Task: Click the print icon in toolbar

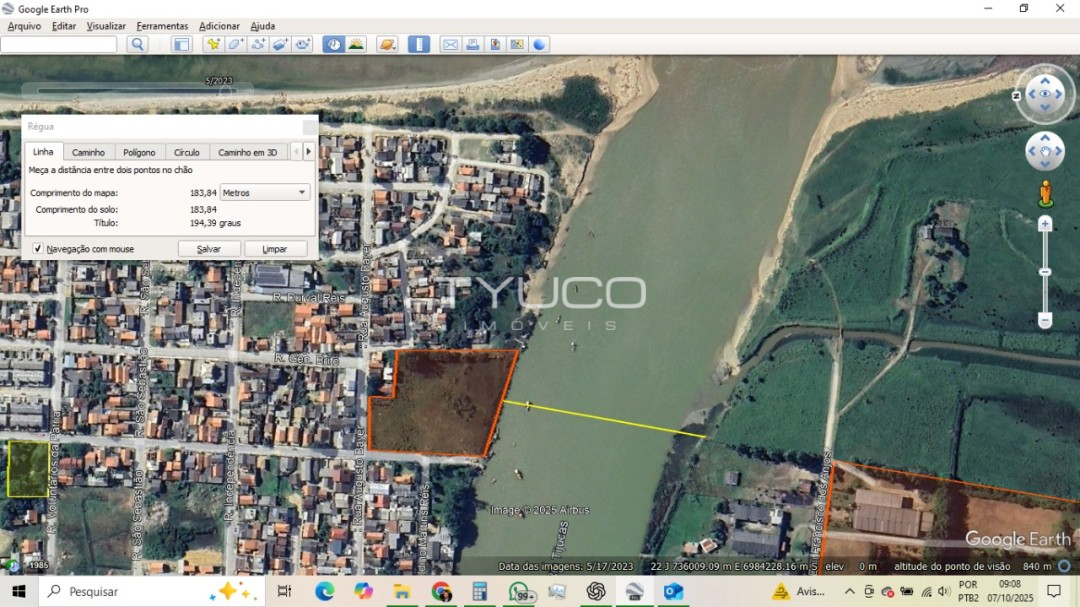Action: (472, 44)
